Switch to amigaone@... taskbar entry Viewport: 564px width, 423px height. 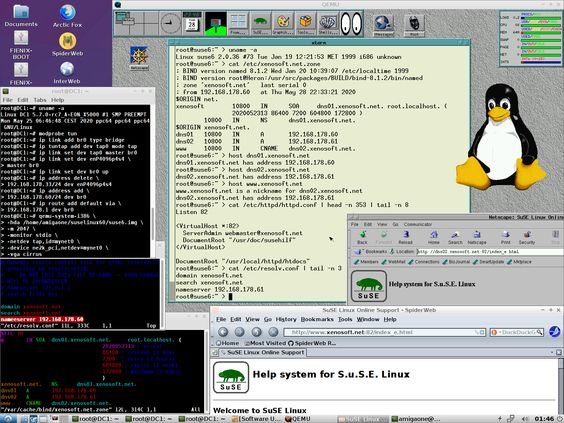(x=416, y=419)
